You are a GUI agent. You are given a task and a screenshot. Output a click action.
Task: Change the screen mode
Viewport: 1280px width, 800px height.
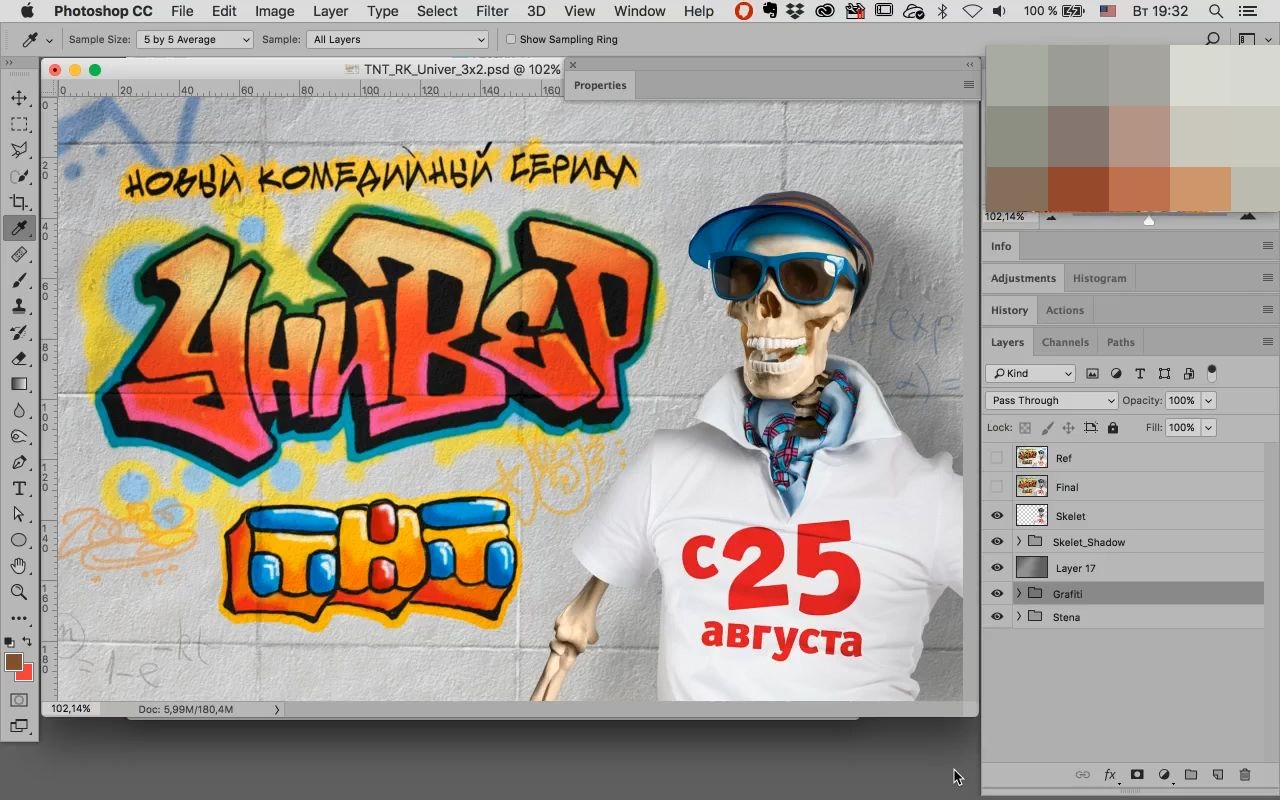coord(19,727)
